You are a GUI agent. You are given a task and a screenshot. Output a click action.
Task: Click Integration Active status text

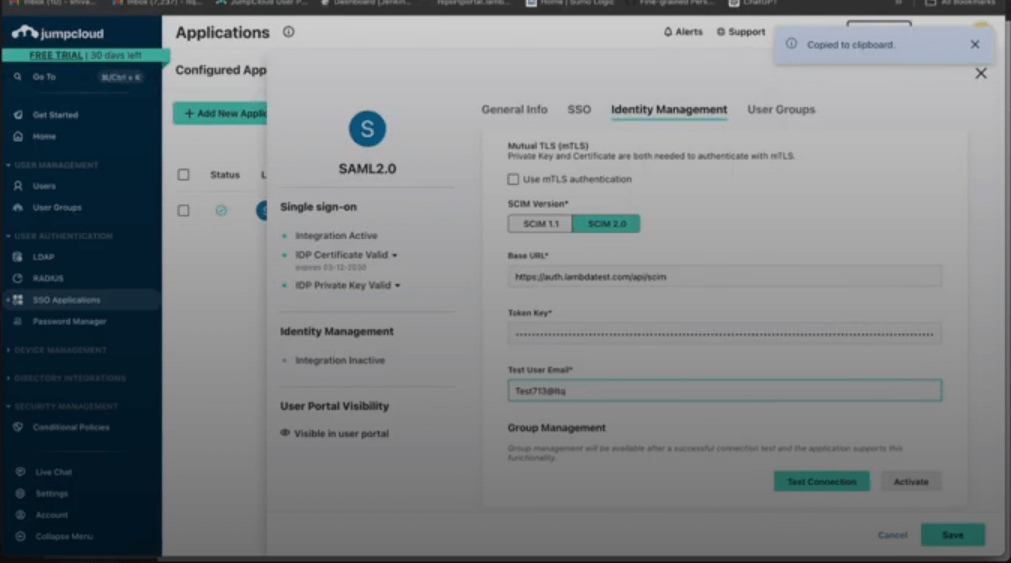click(336, 236)
